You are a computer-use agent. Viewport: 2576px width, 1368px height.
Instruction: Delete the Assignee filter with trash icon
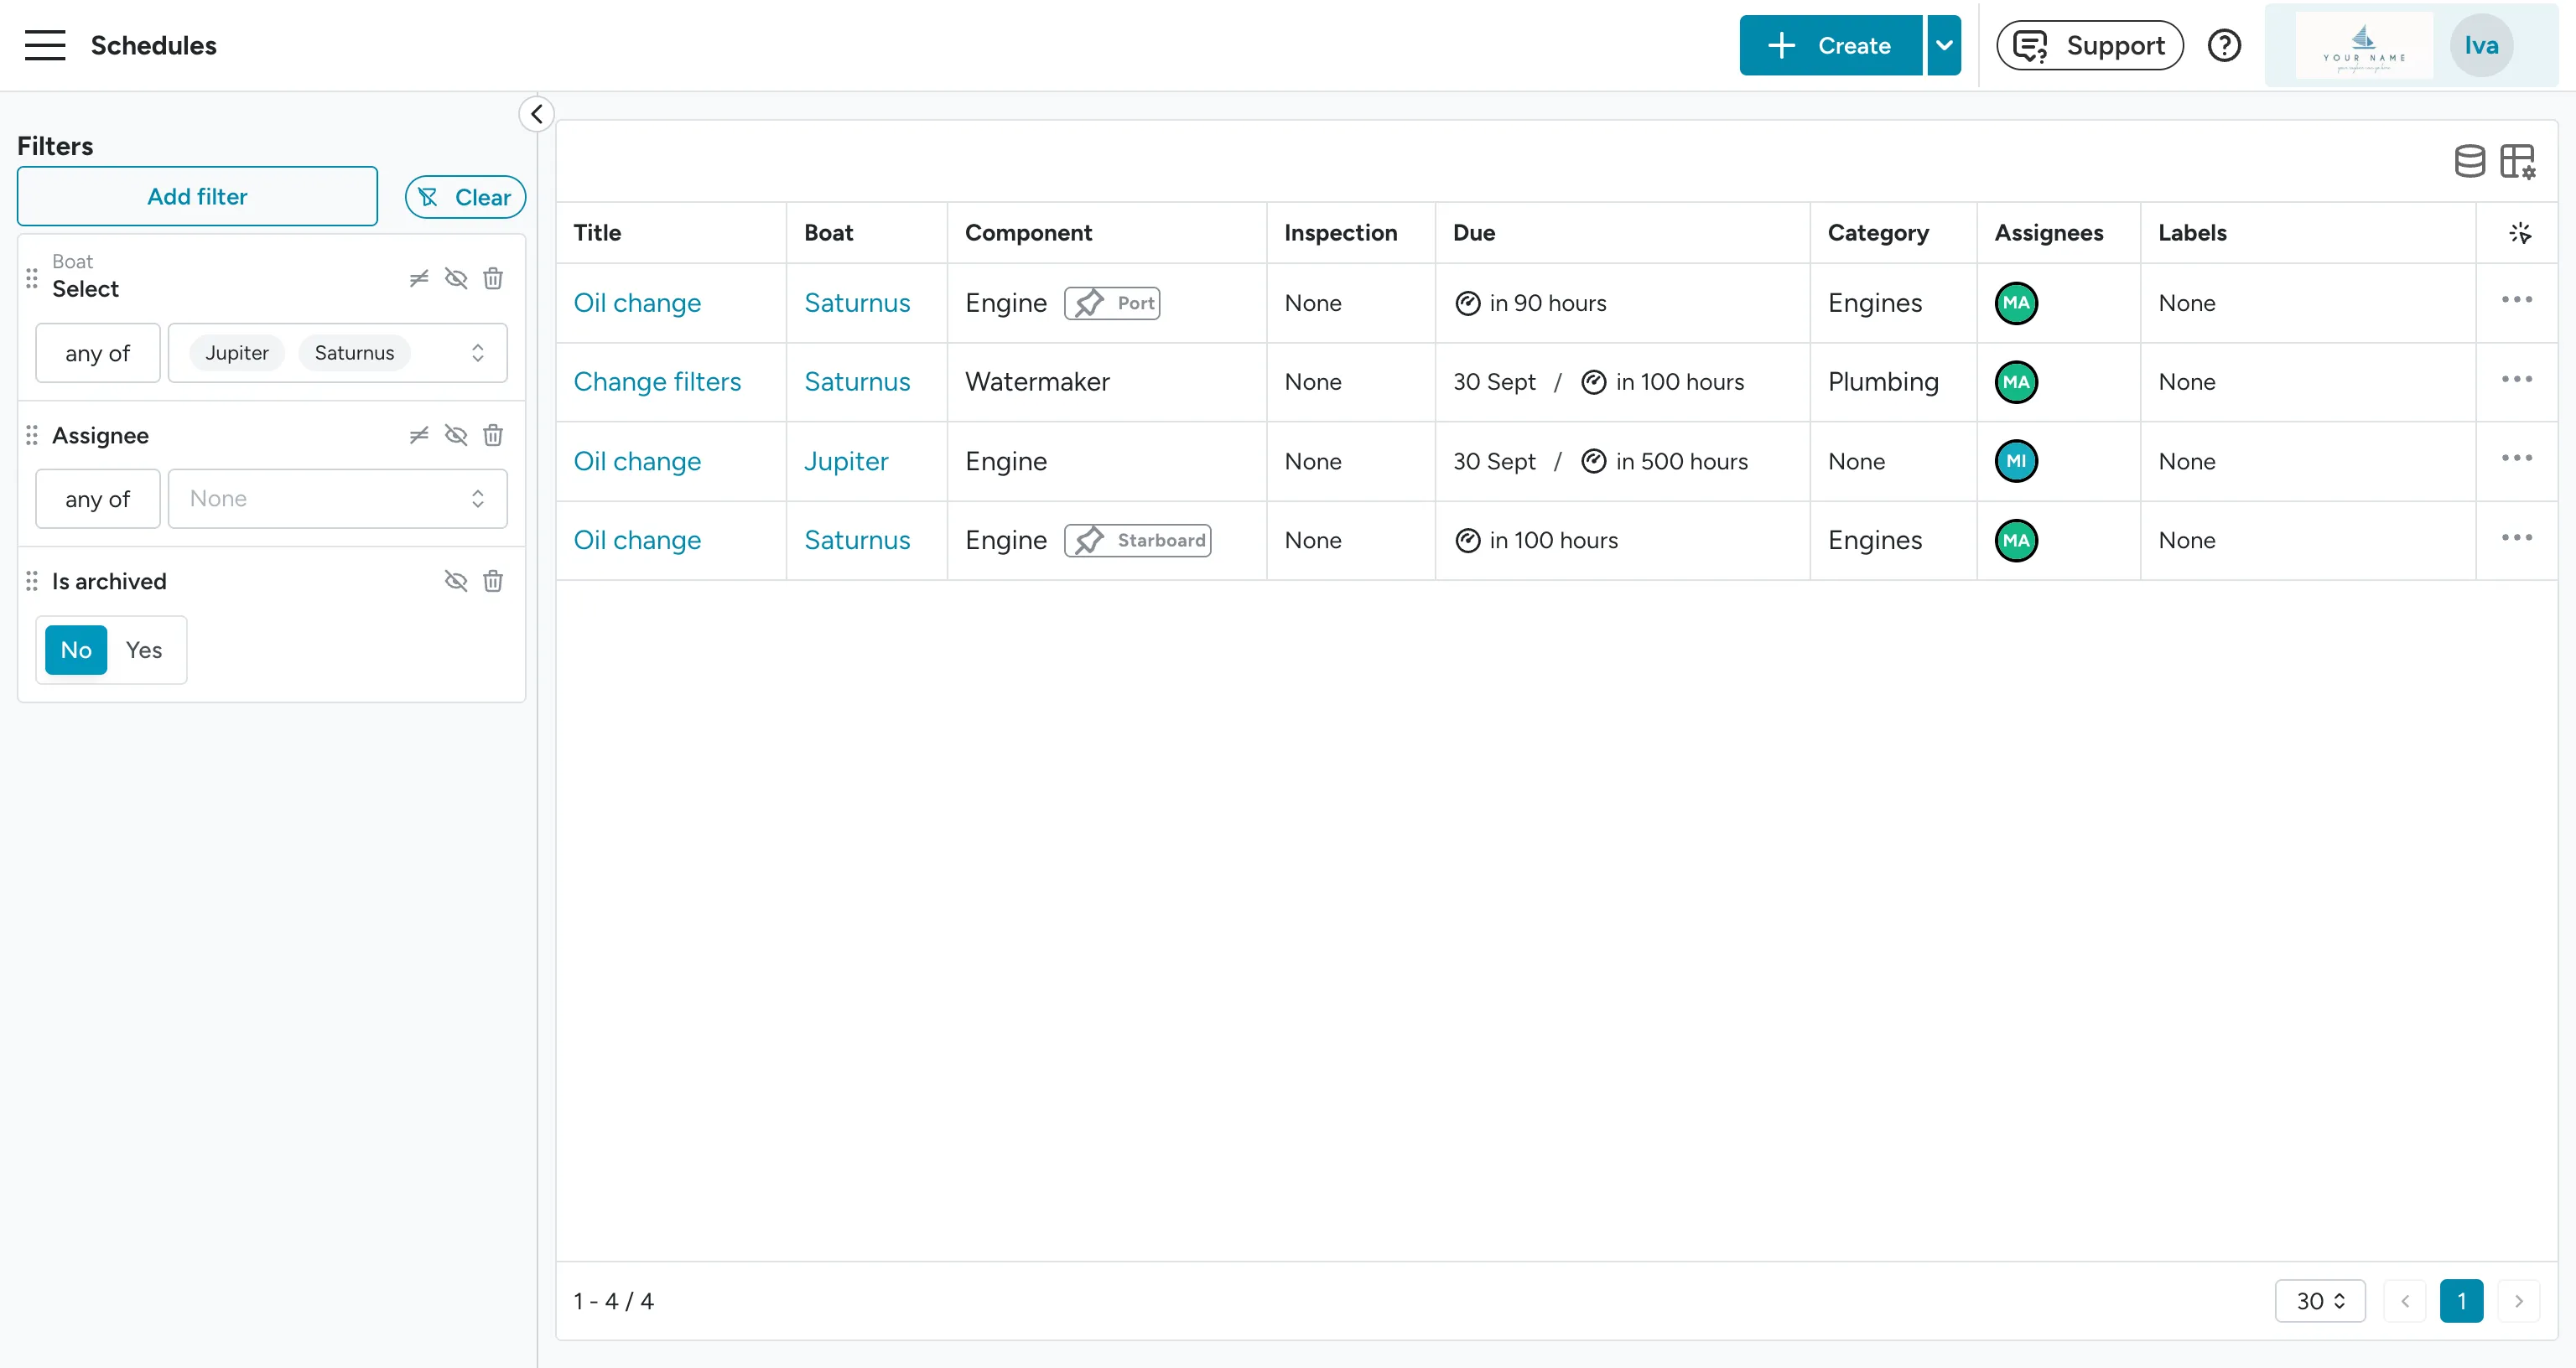[x=493, y=435]
